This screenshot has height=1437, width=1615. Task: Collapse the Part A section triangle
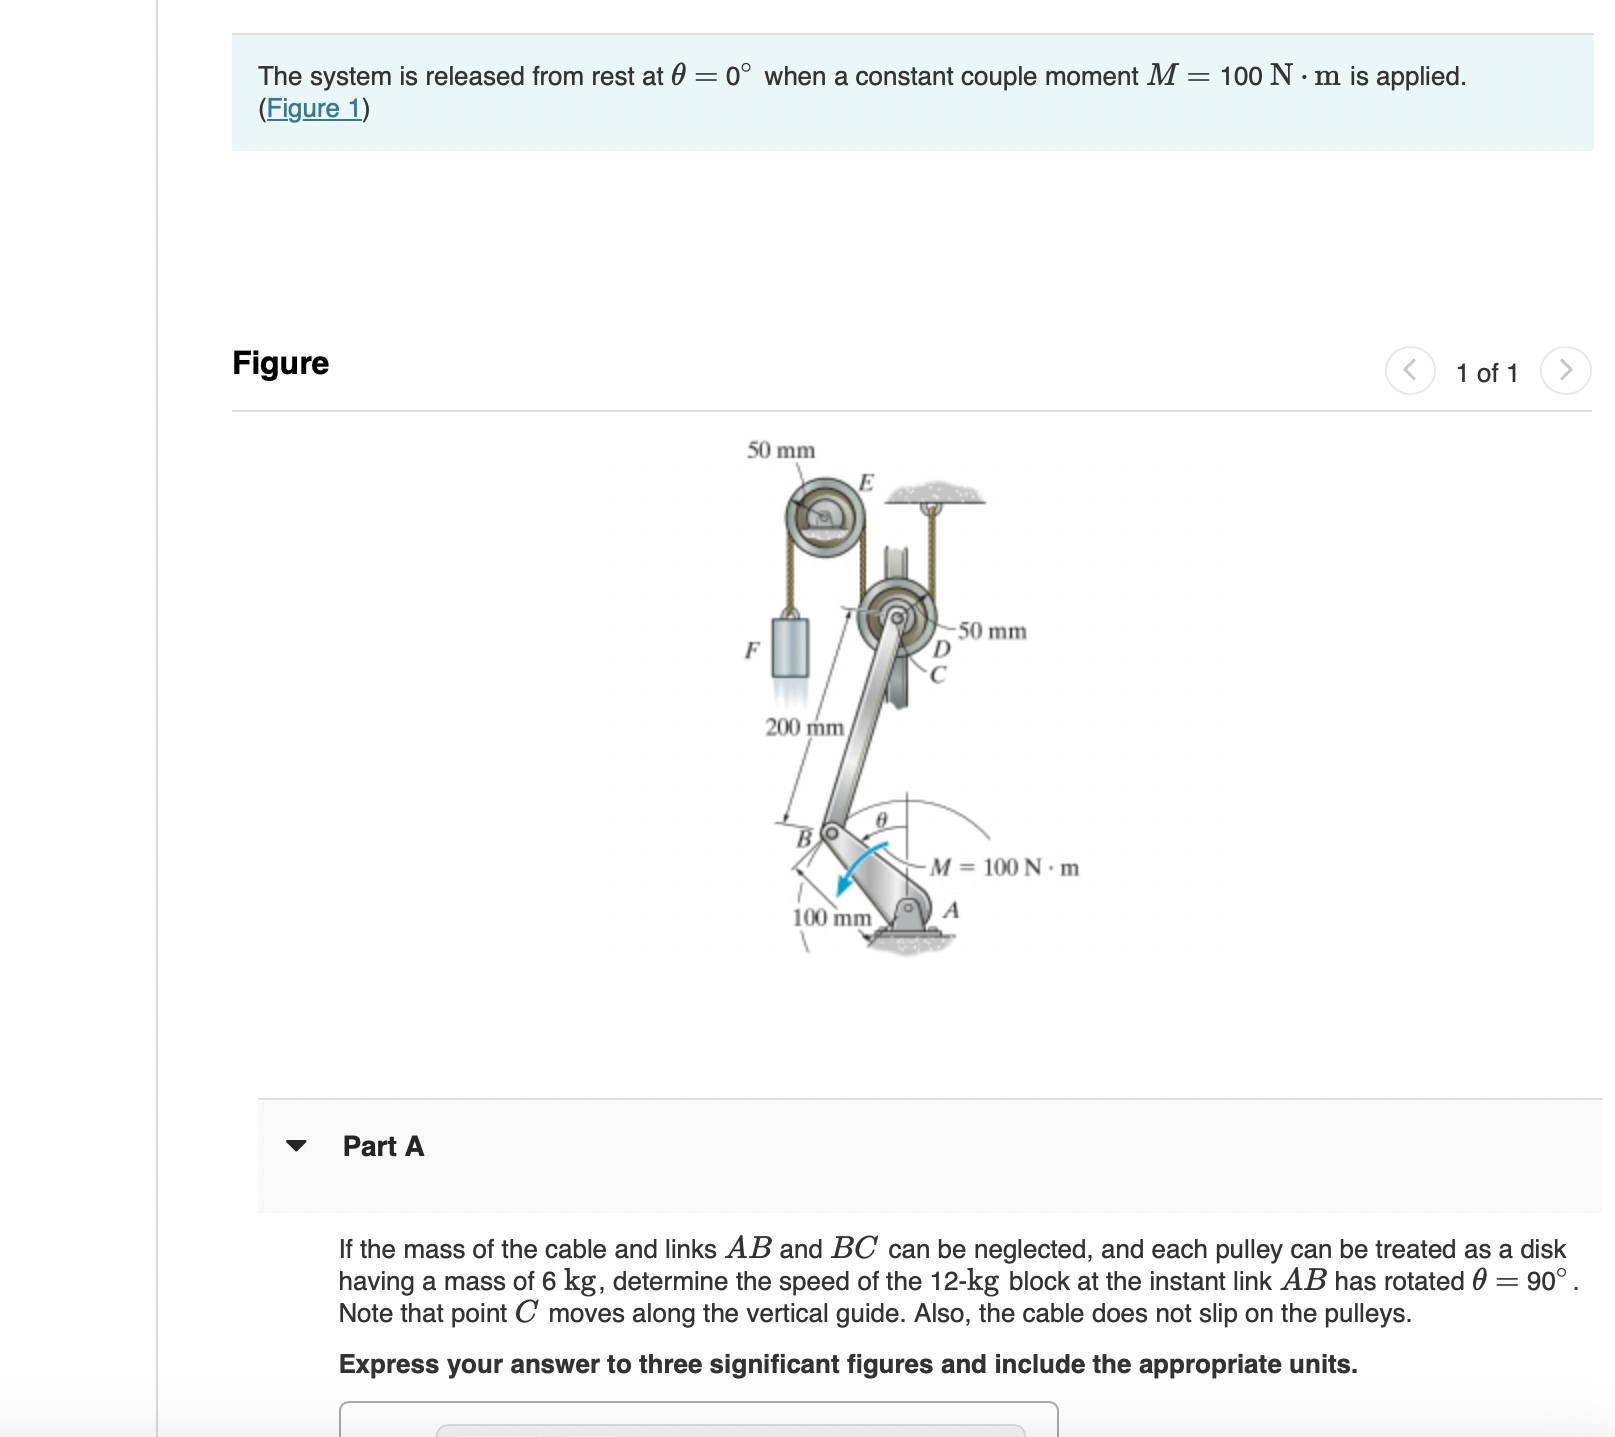[297, 1148]
